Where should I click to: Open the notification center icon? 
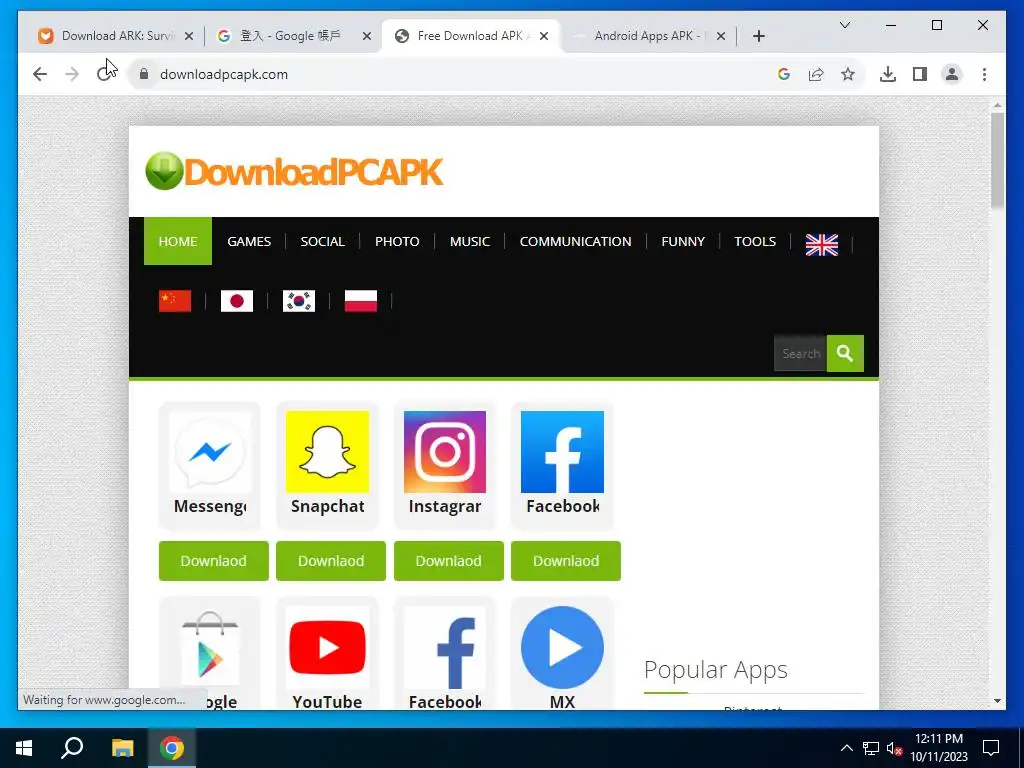click(x=991, y=748)
